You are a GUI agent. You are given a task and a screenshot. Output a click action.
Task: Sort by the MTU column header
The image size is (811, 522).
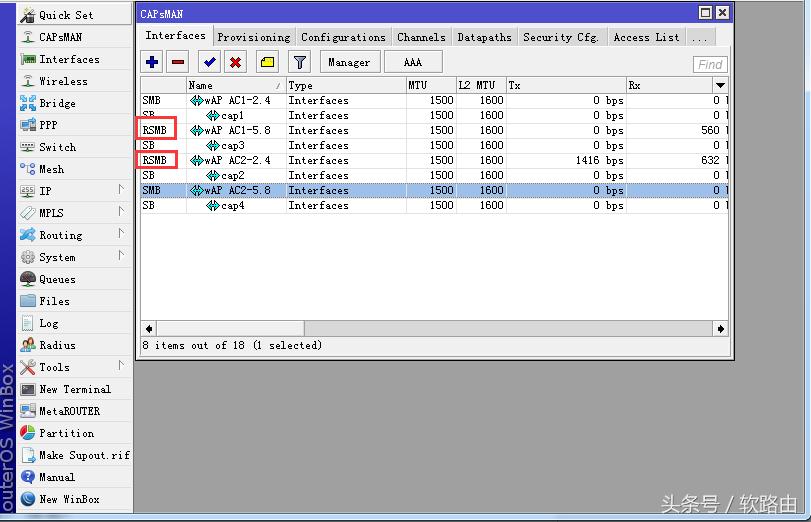point(431,85)
